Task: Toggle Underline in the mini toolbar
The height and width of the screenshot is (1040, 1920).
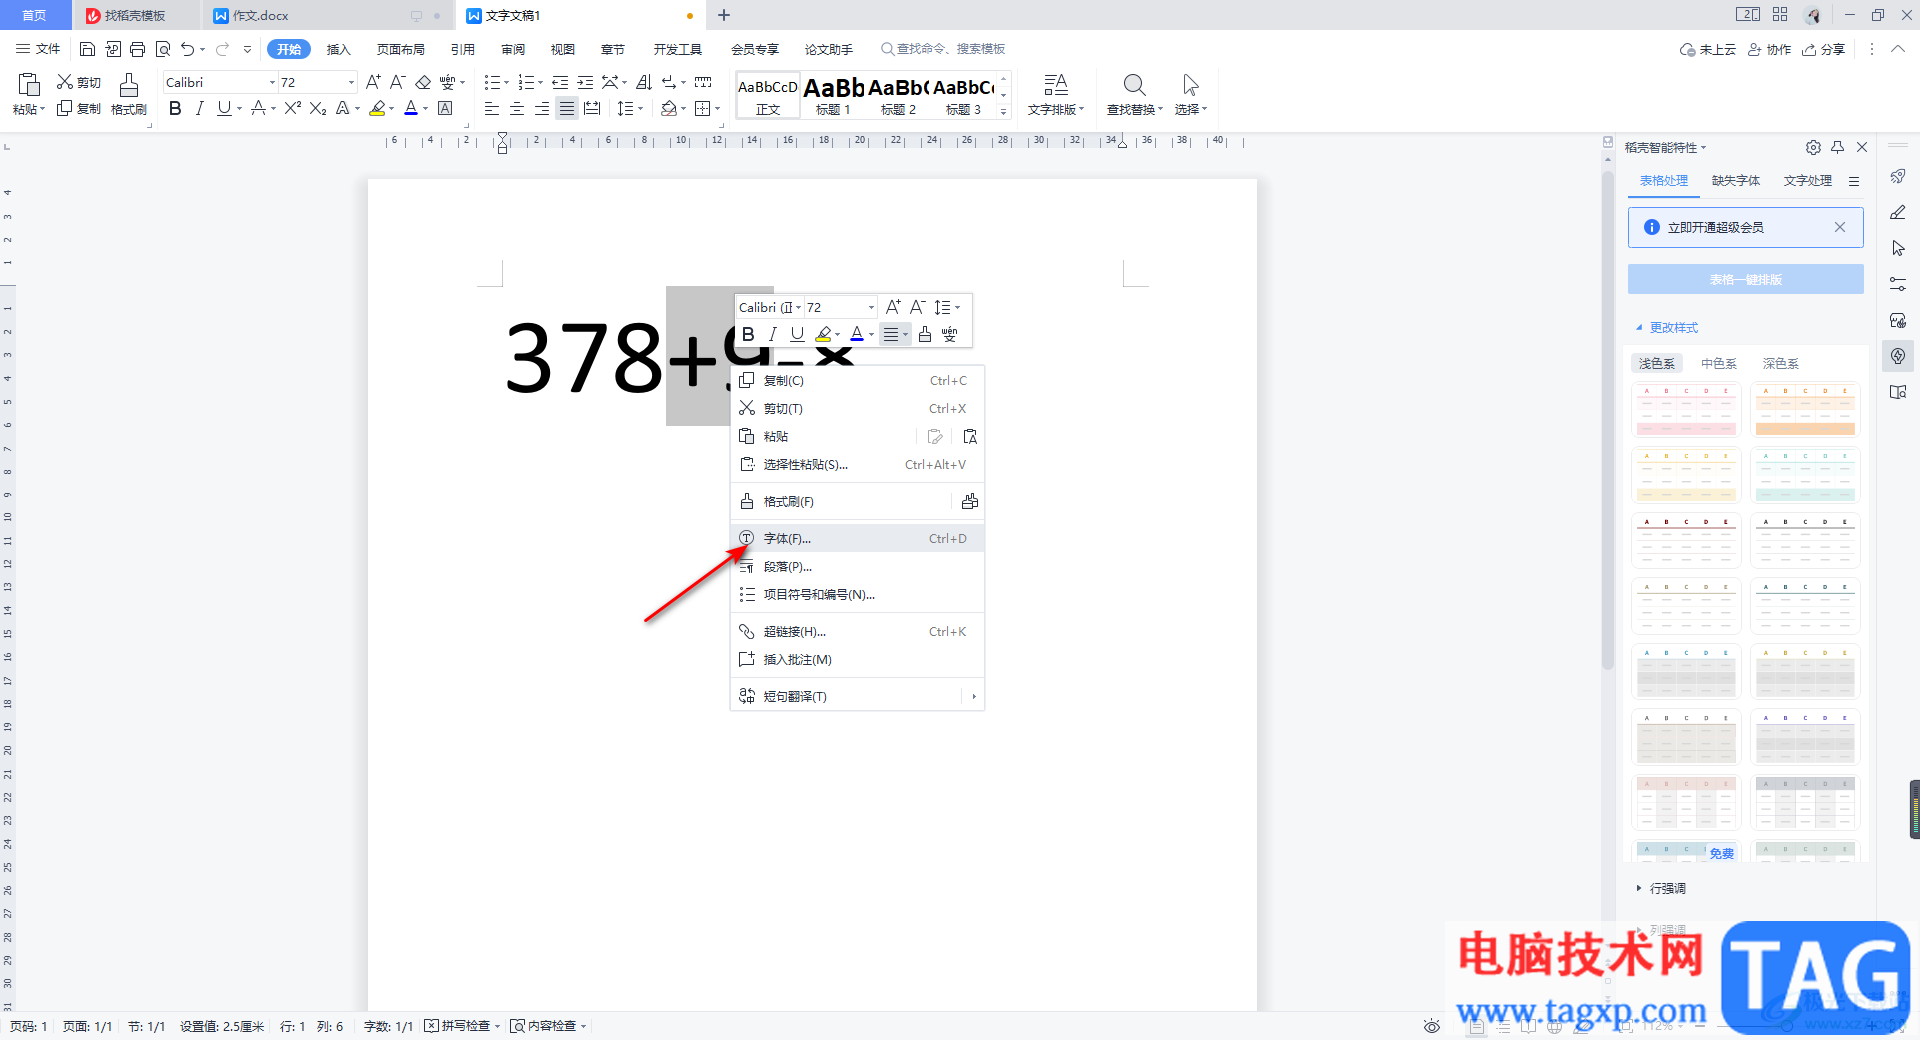Action: pyautogui.click(x=797, y=334)
